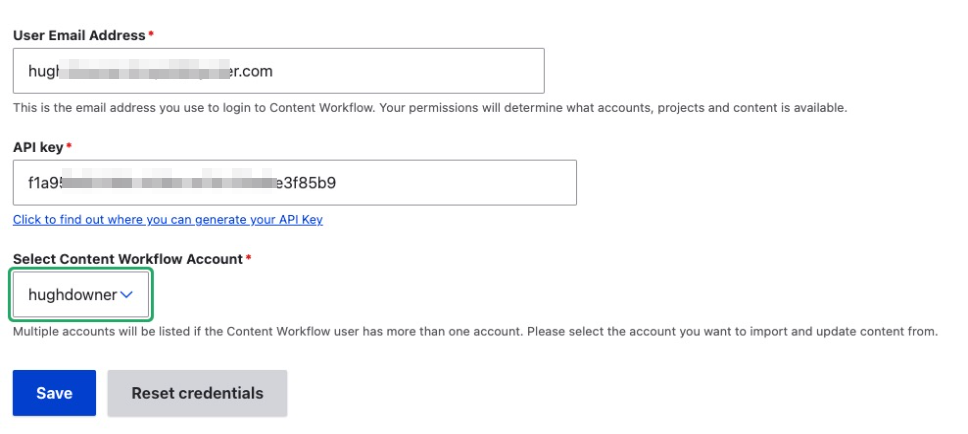The width and height of the screenshot is (968, 434).
Task: Click the Reset credentials button
Action: tap(197, 393)
